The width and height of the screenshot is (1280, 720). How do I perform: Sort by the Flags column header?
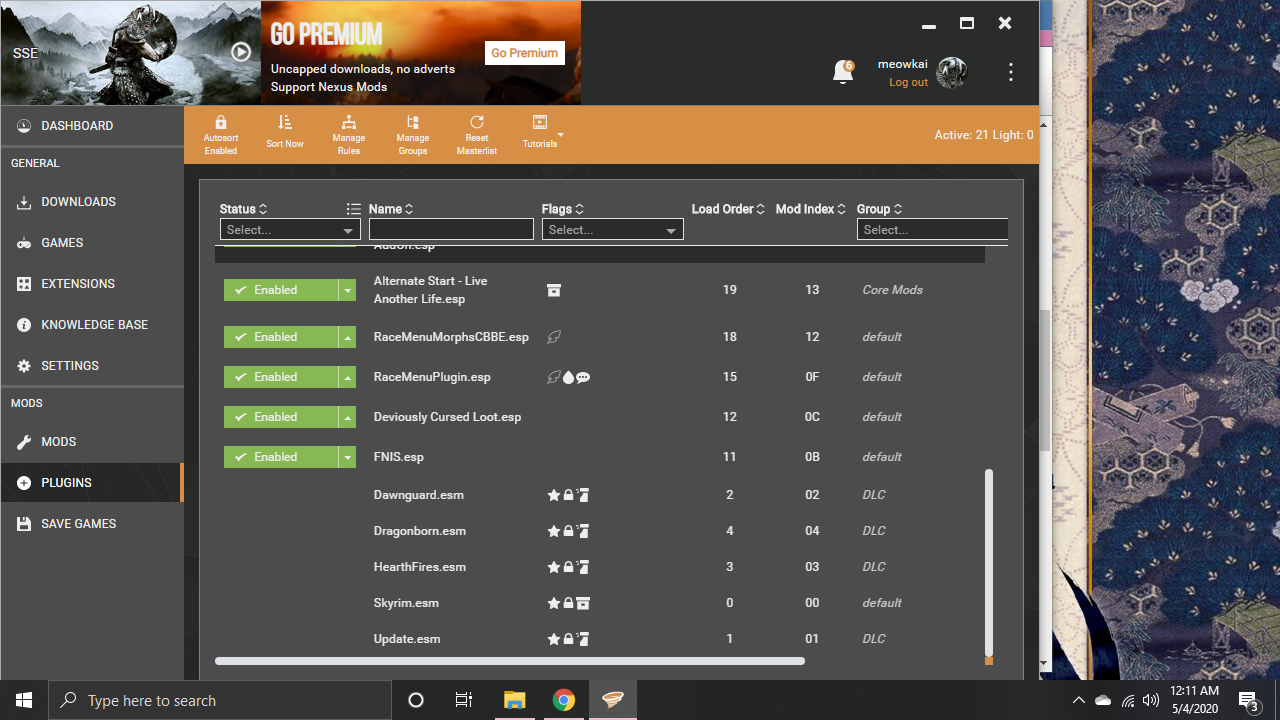click(x=563, y=209)
